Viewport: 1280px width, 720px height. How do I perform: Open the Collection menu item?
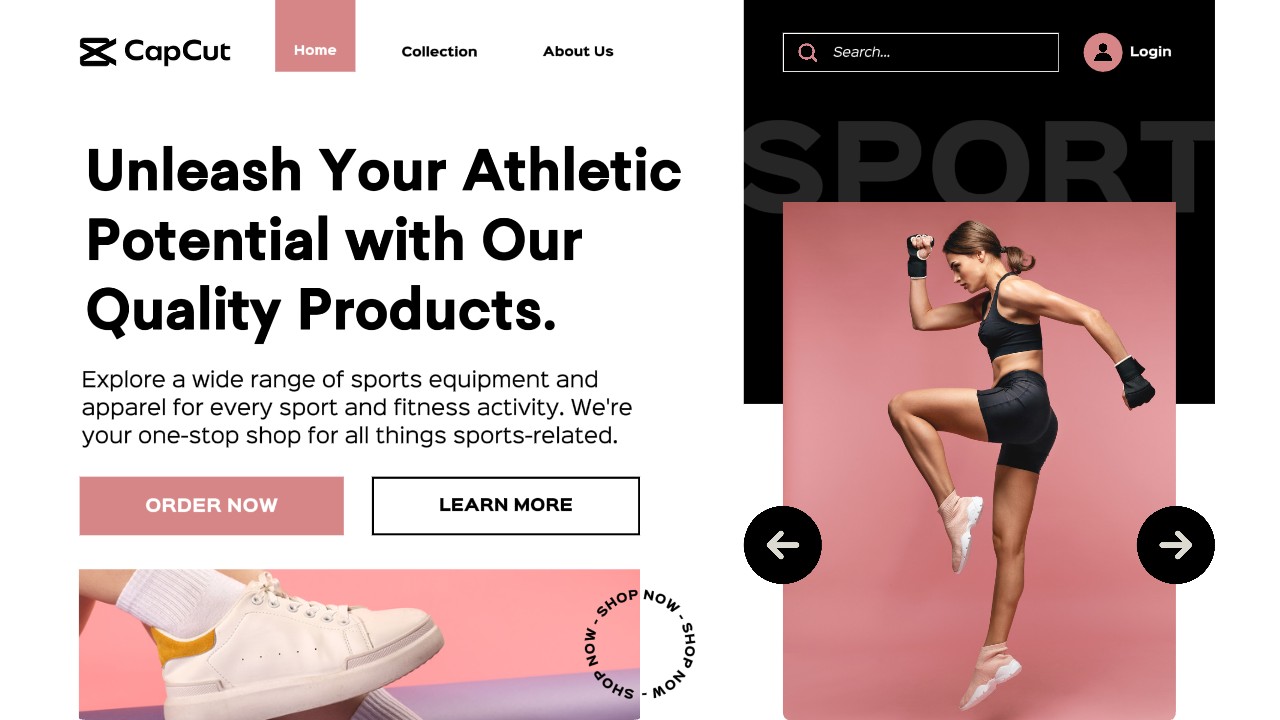tap(439, 52)
